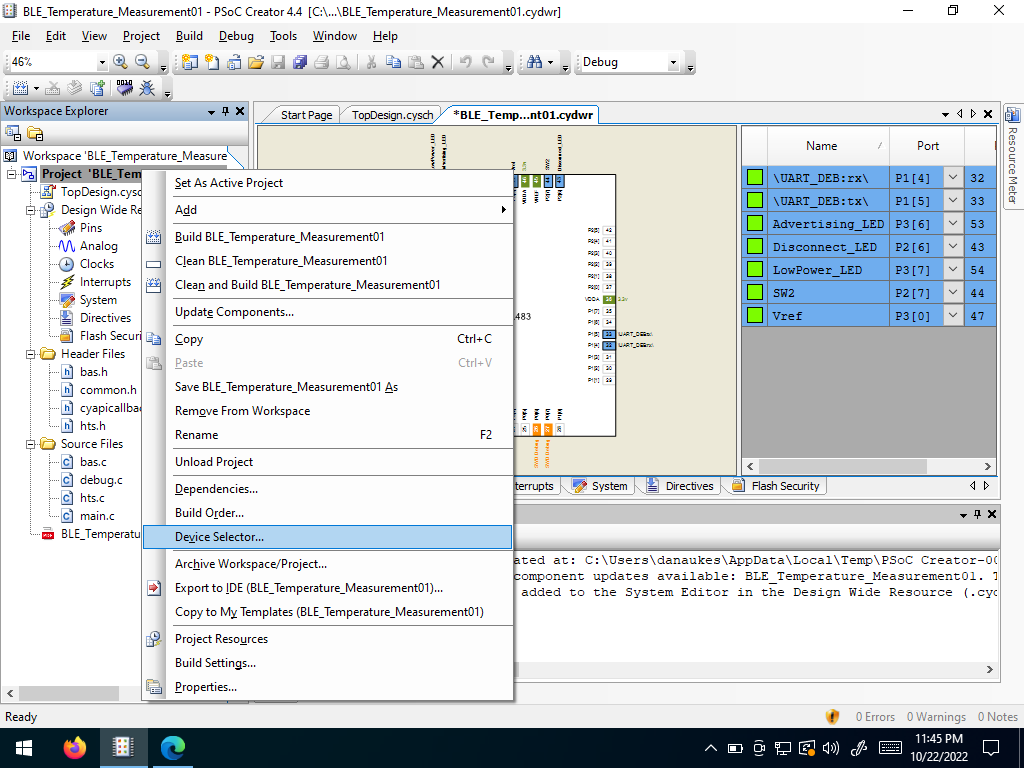This screenshot has height=768, width=1024.
Task: Click the Zoom In magnifier icon
Action: pos(120,62)
